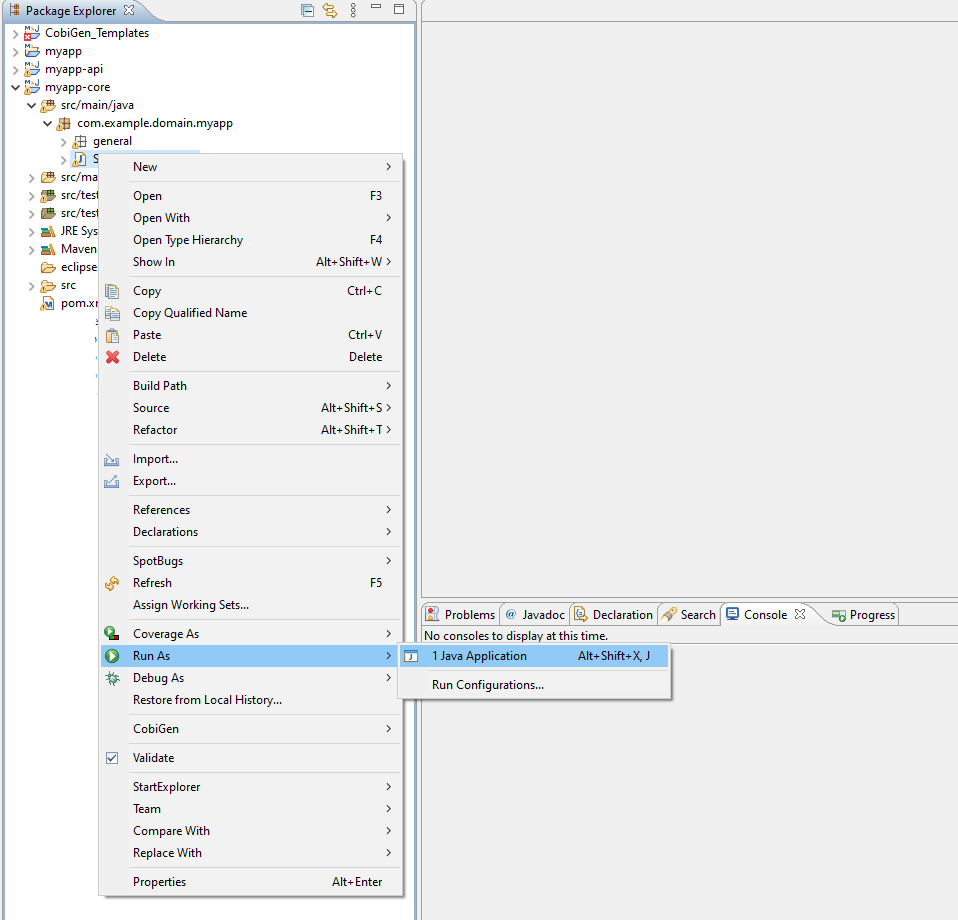Click the Refresh icon in the context menu
Viewport: 958px width, 920px height.
point(113,583)
